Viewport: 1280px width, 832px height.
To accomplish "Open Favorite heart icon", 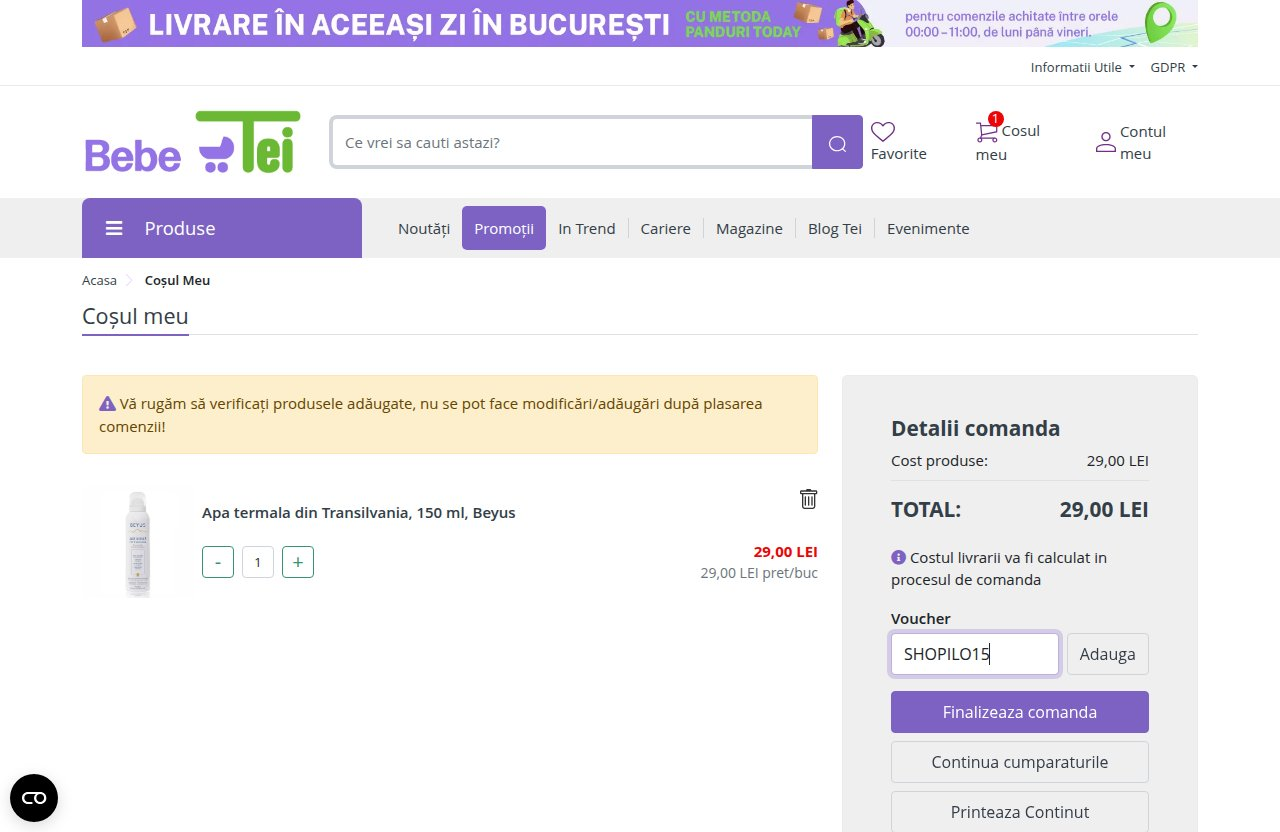I will click(883, 131).
